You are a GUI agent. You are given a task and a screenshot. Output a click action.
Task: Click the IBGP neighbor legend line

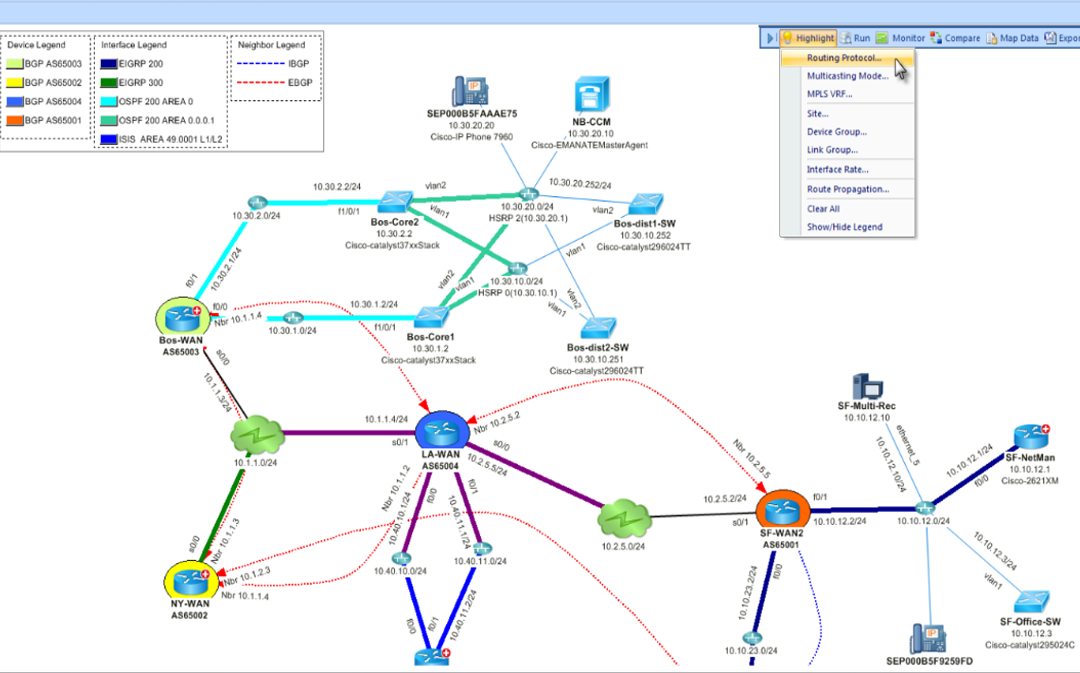point(261,63)
